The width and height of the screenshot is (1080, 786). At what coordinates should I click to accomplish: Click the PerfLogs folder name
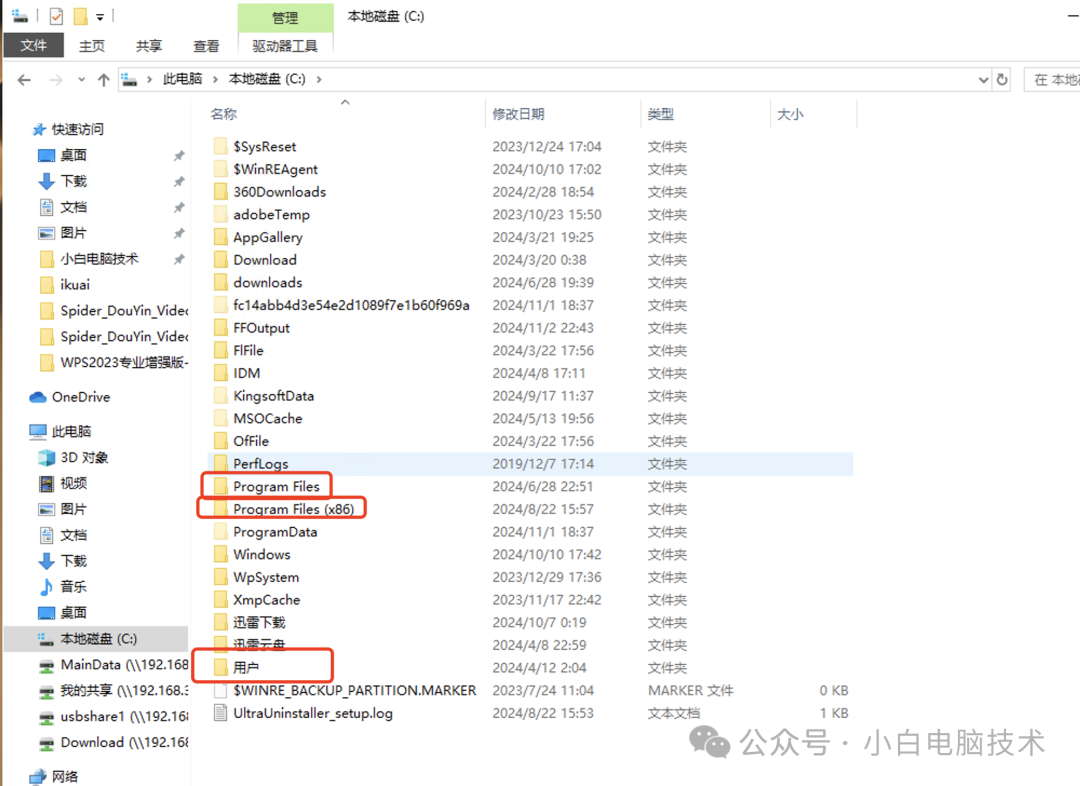260,464
